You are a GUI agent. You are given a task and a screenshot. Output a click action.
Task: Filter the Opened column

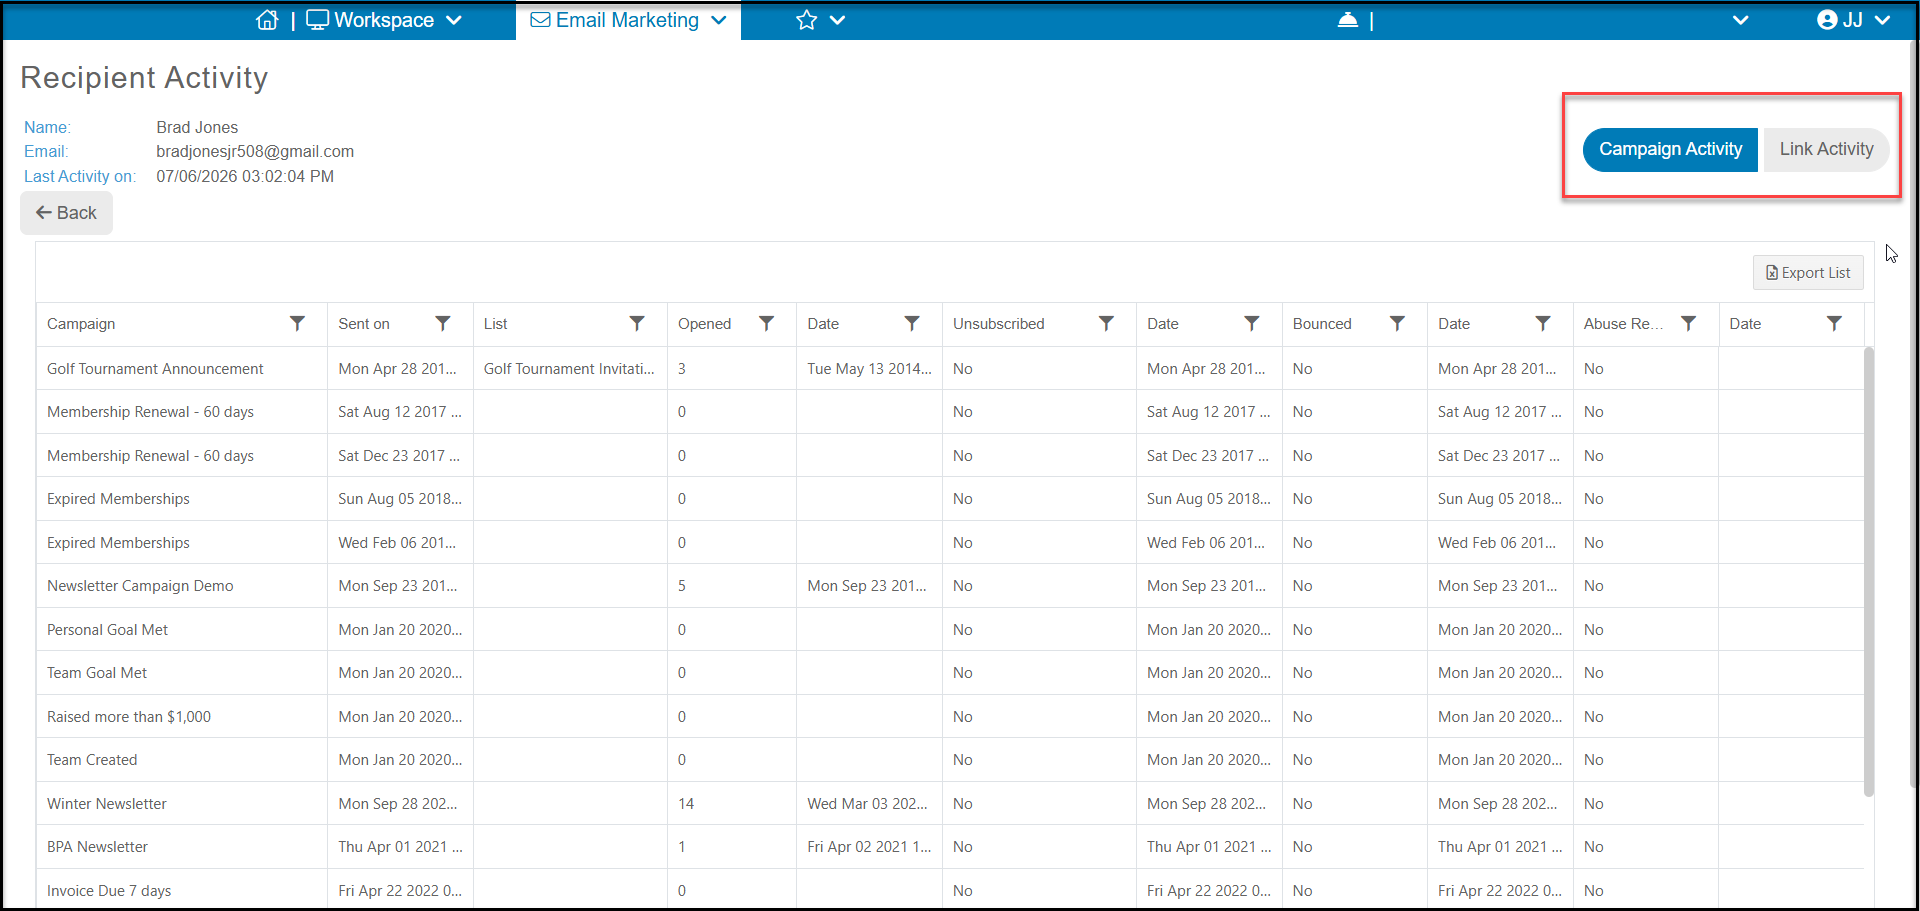pos(767,324)
